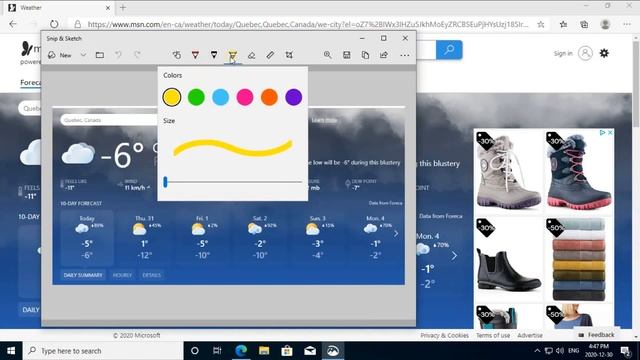Click New snip button in Snip & Sketch
Screen dimensions: 640x360
pos(60,55)
